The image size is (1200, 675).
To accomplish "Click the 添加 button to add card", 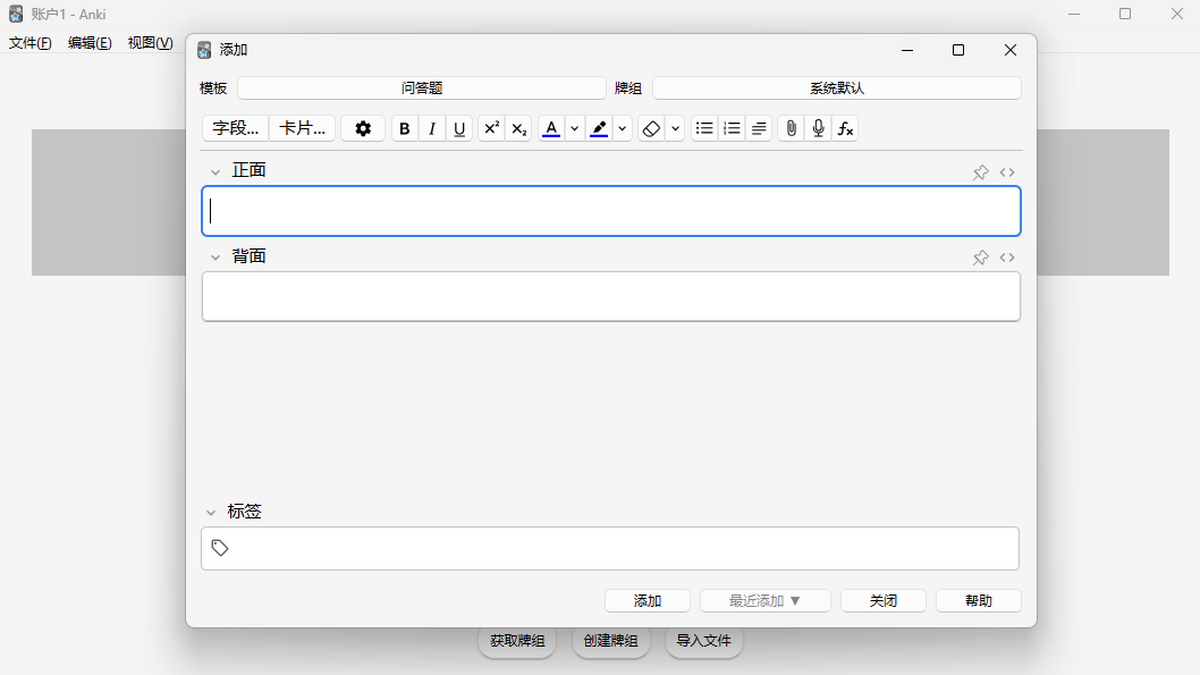I will pos(648,601).
